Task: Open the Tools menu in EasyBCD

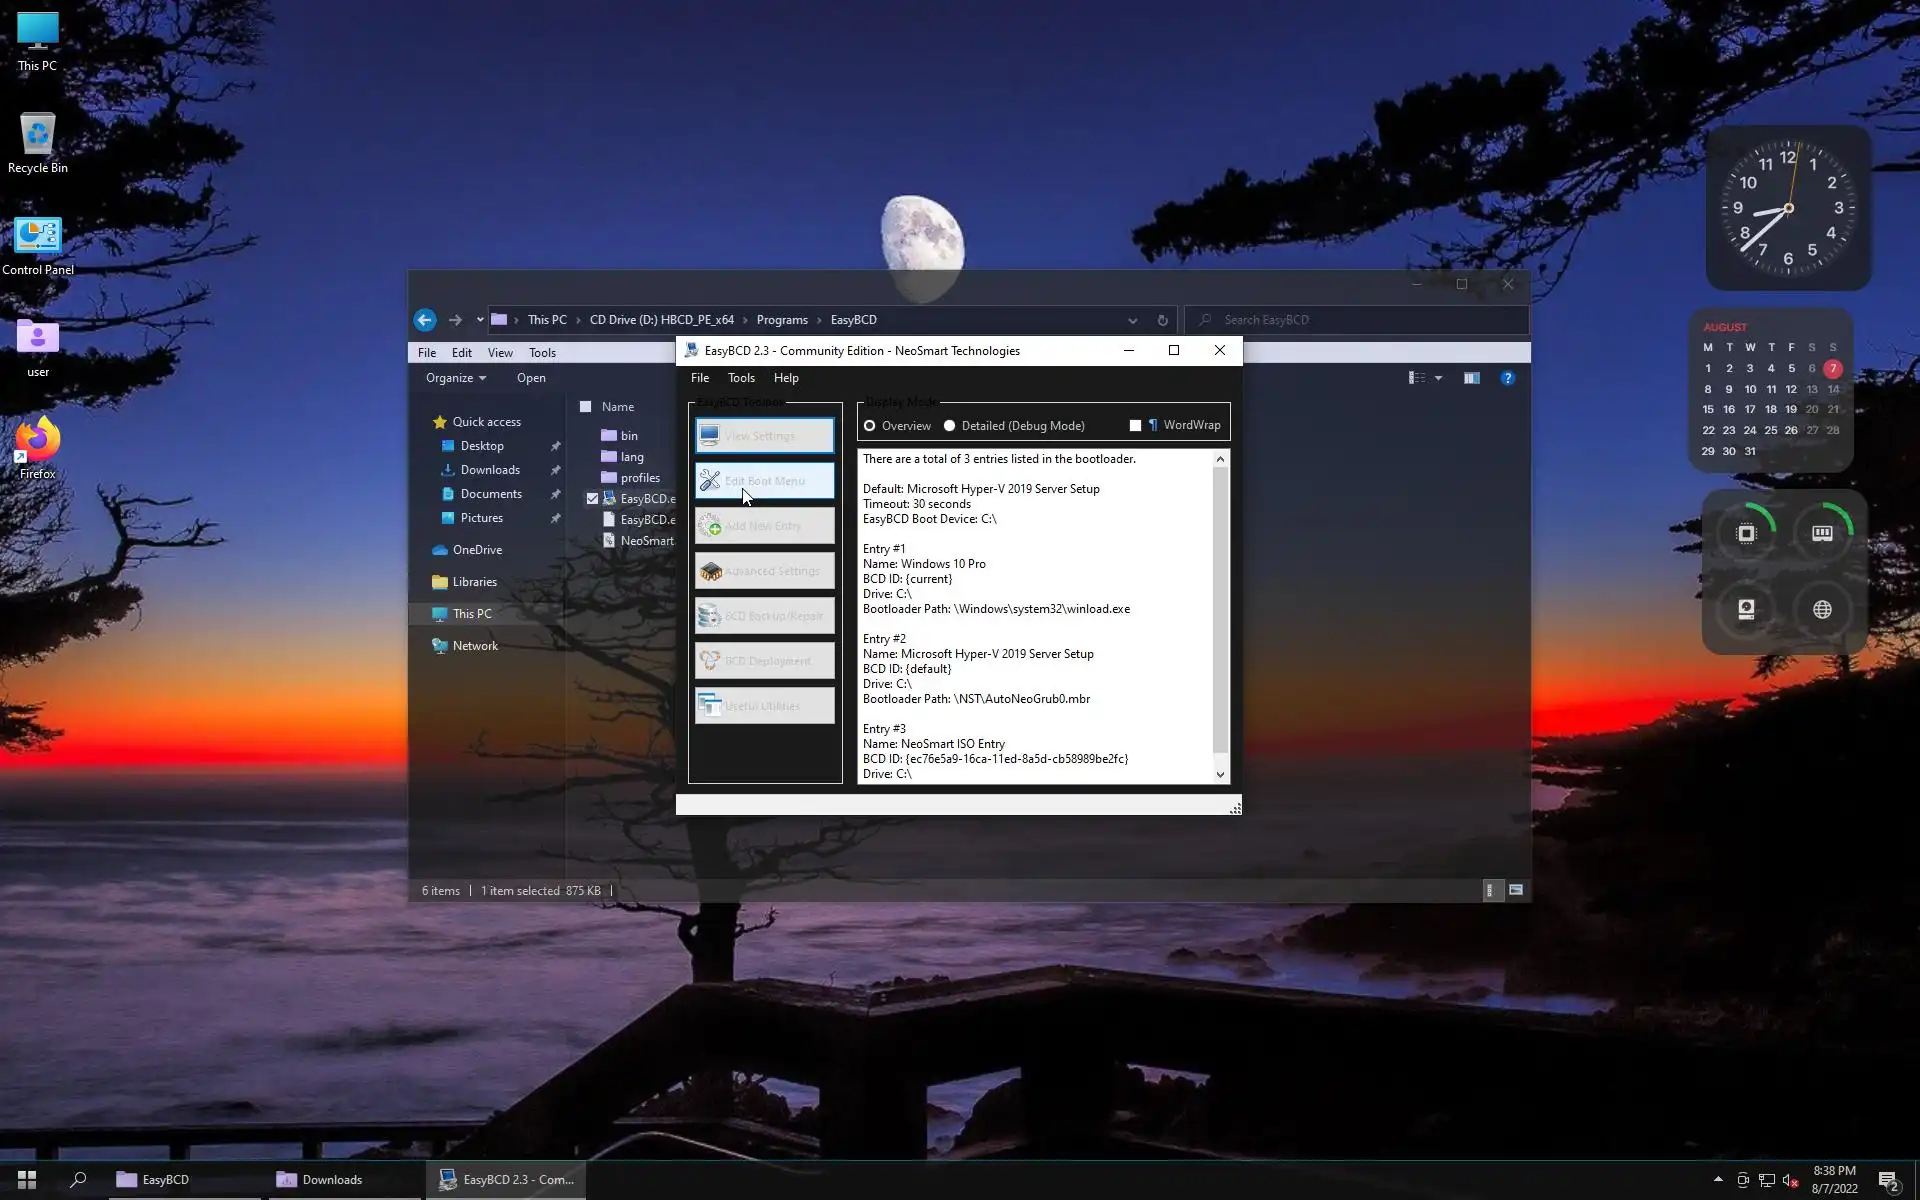Action: (741, 378)
